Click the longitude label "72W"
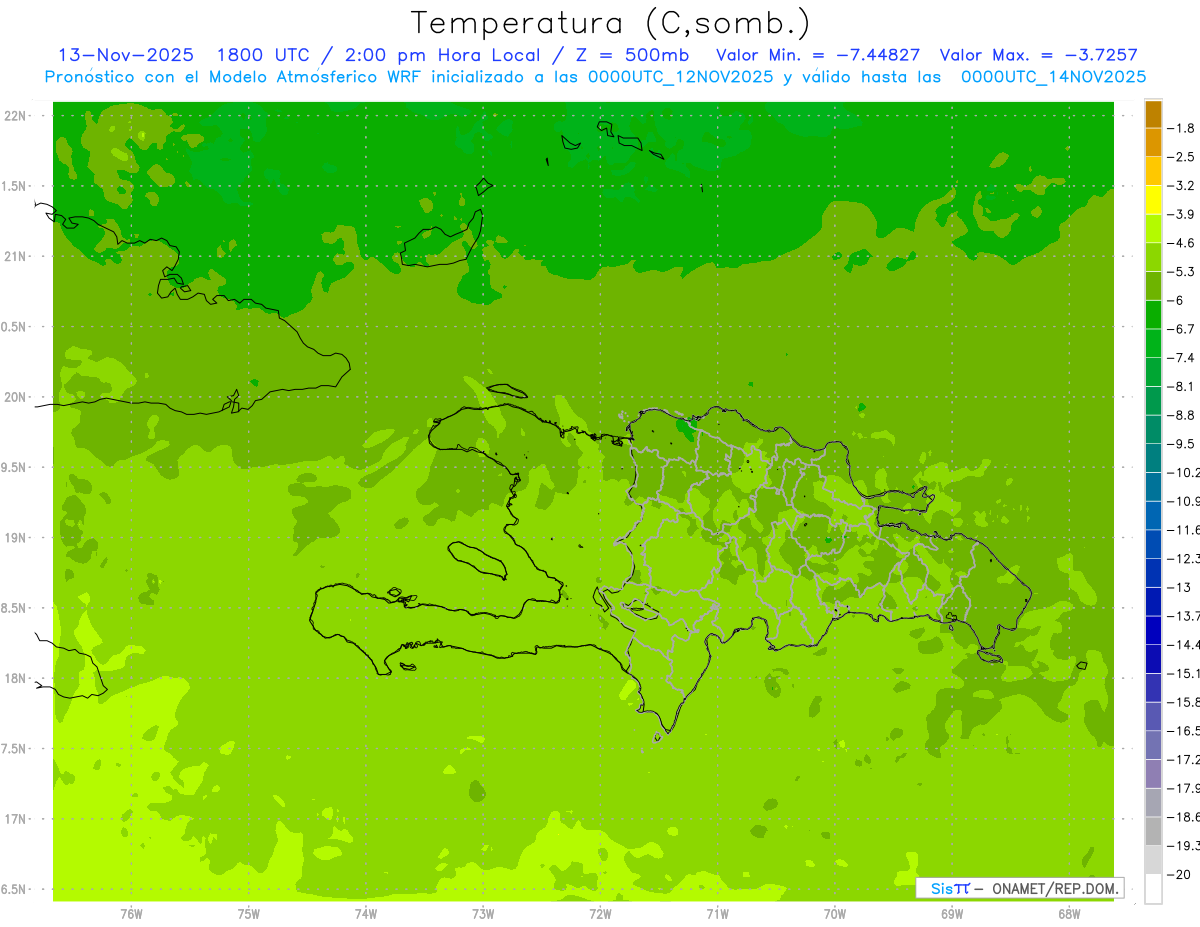Screen dimensions: 1200x927 600,914
